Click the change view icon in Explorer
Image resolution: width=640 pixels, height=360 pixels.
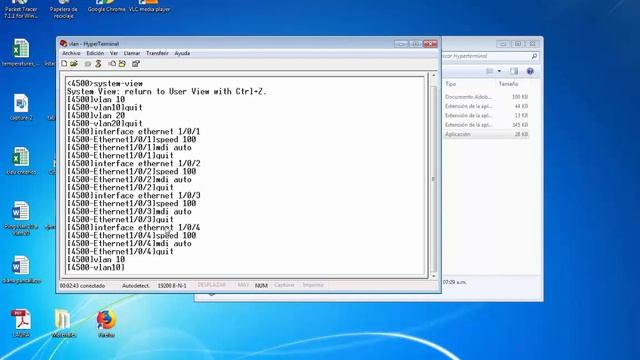click(489, 71)
